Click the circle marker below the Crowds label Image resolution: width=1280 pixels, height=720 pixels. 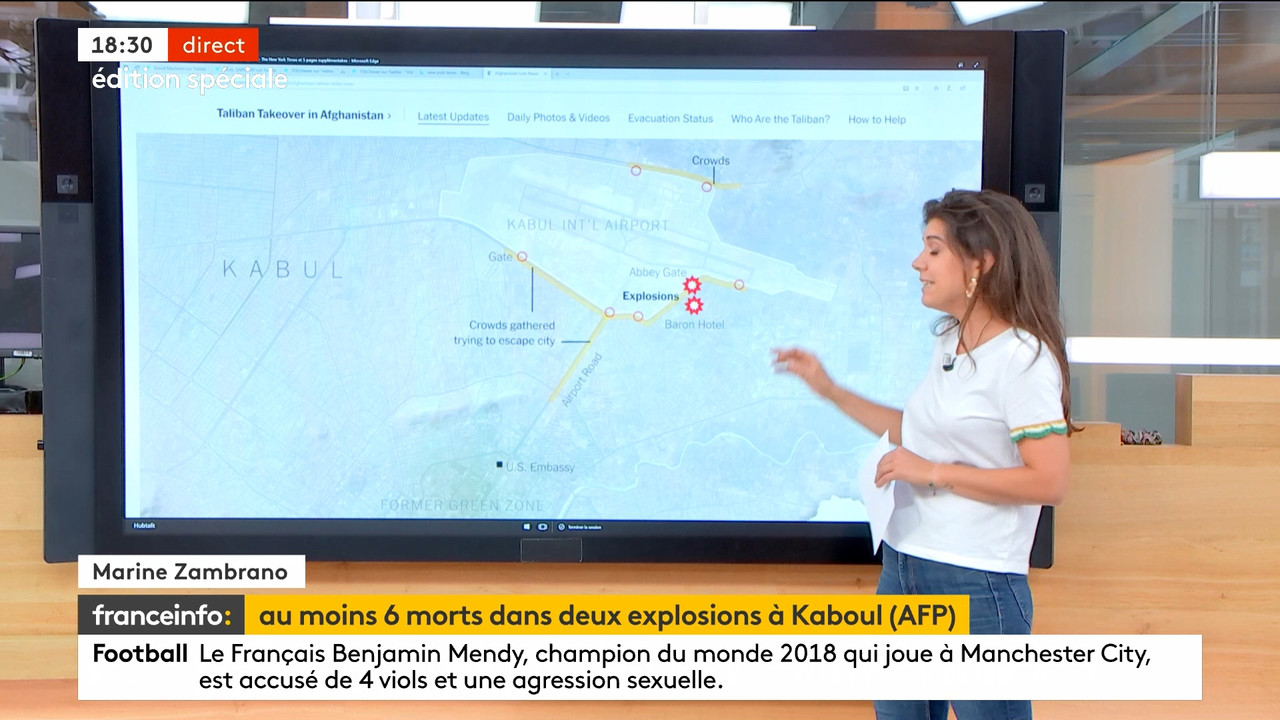tap(706, 186)
